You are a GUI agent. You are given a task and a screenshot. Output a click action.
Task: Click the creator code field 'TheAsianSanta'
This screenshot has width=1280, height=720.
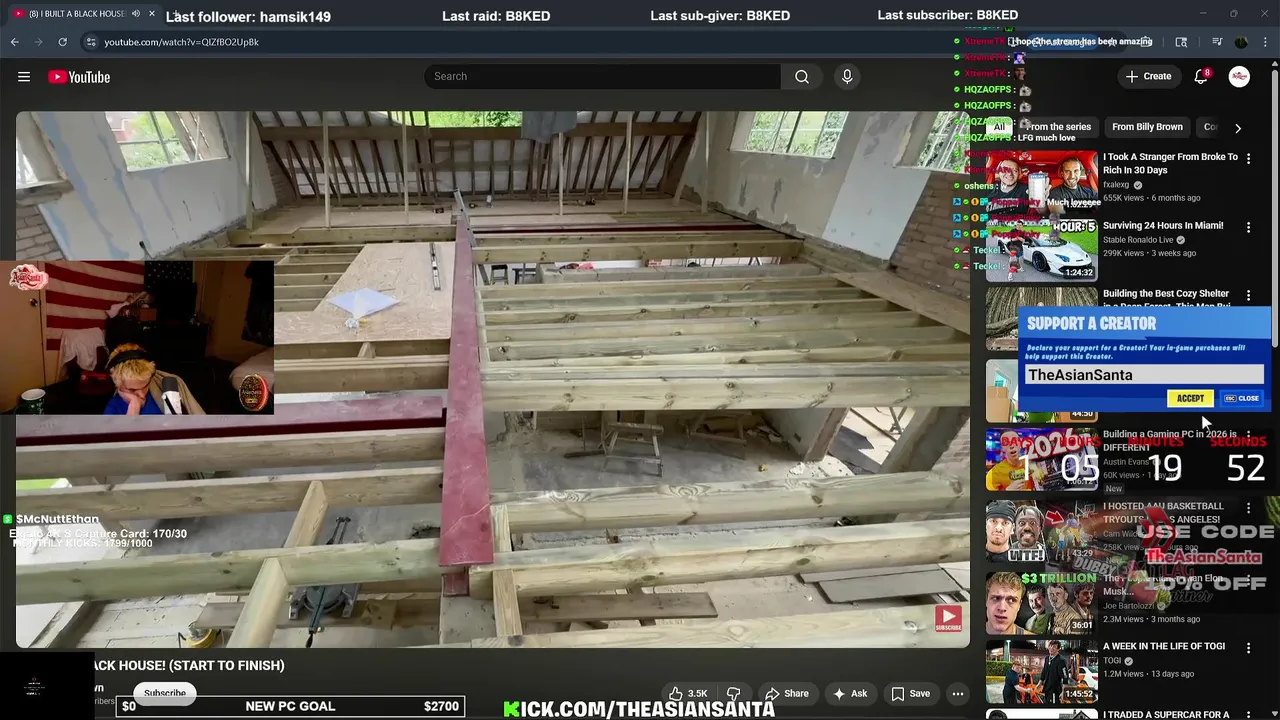point(1143,375)
